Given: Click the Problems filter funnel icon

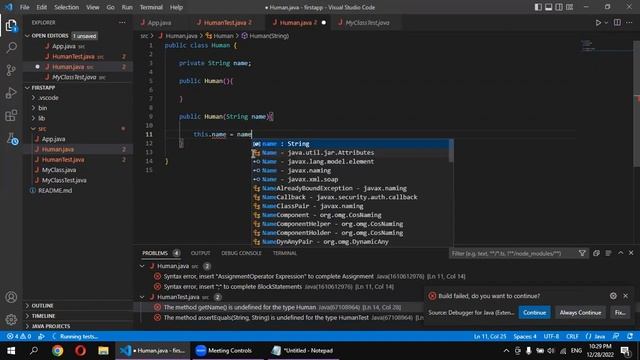Looking at the screenshot, I should [x=582, y=253].
